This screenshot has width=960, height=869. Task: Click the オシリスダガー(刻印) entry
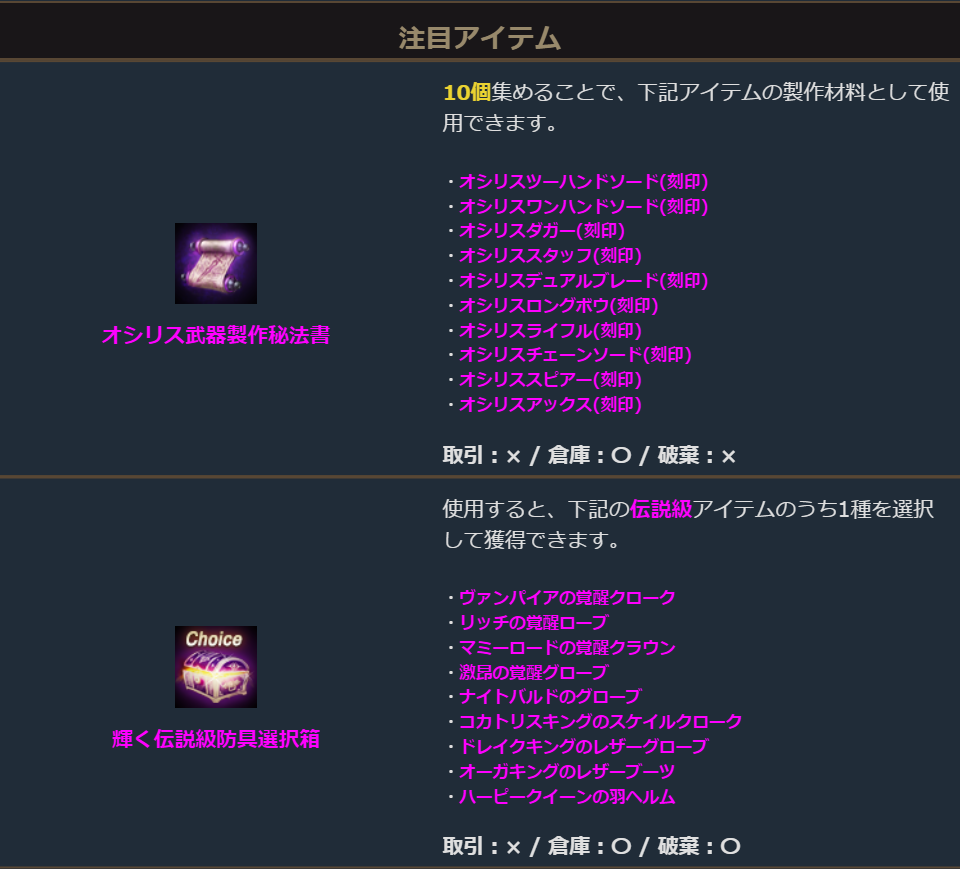[x=542, y=231]
